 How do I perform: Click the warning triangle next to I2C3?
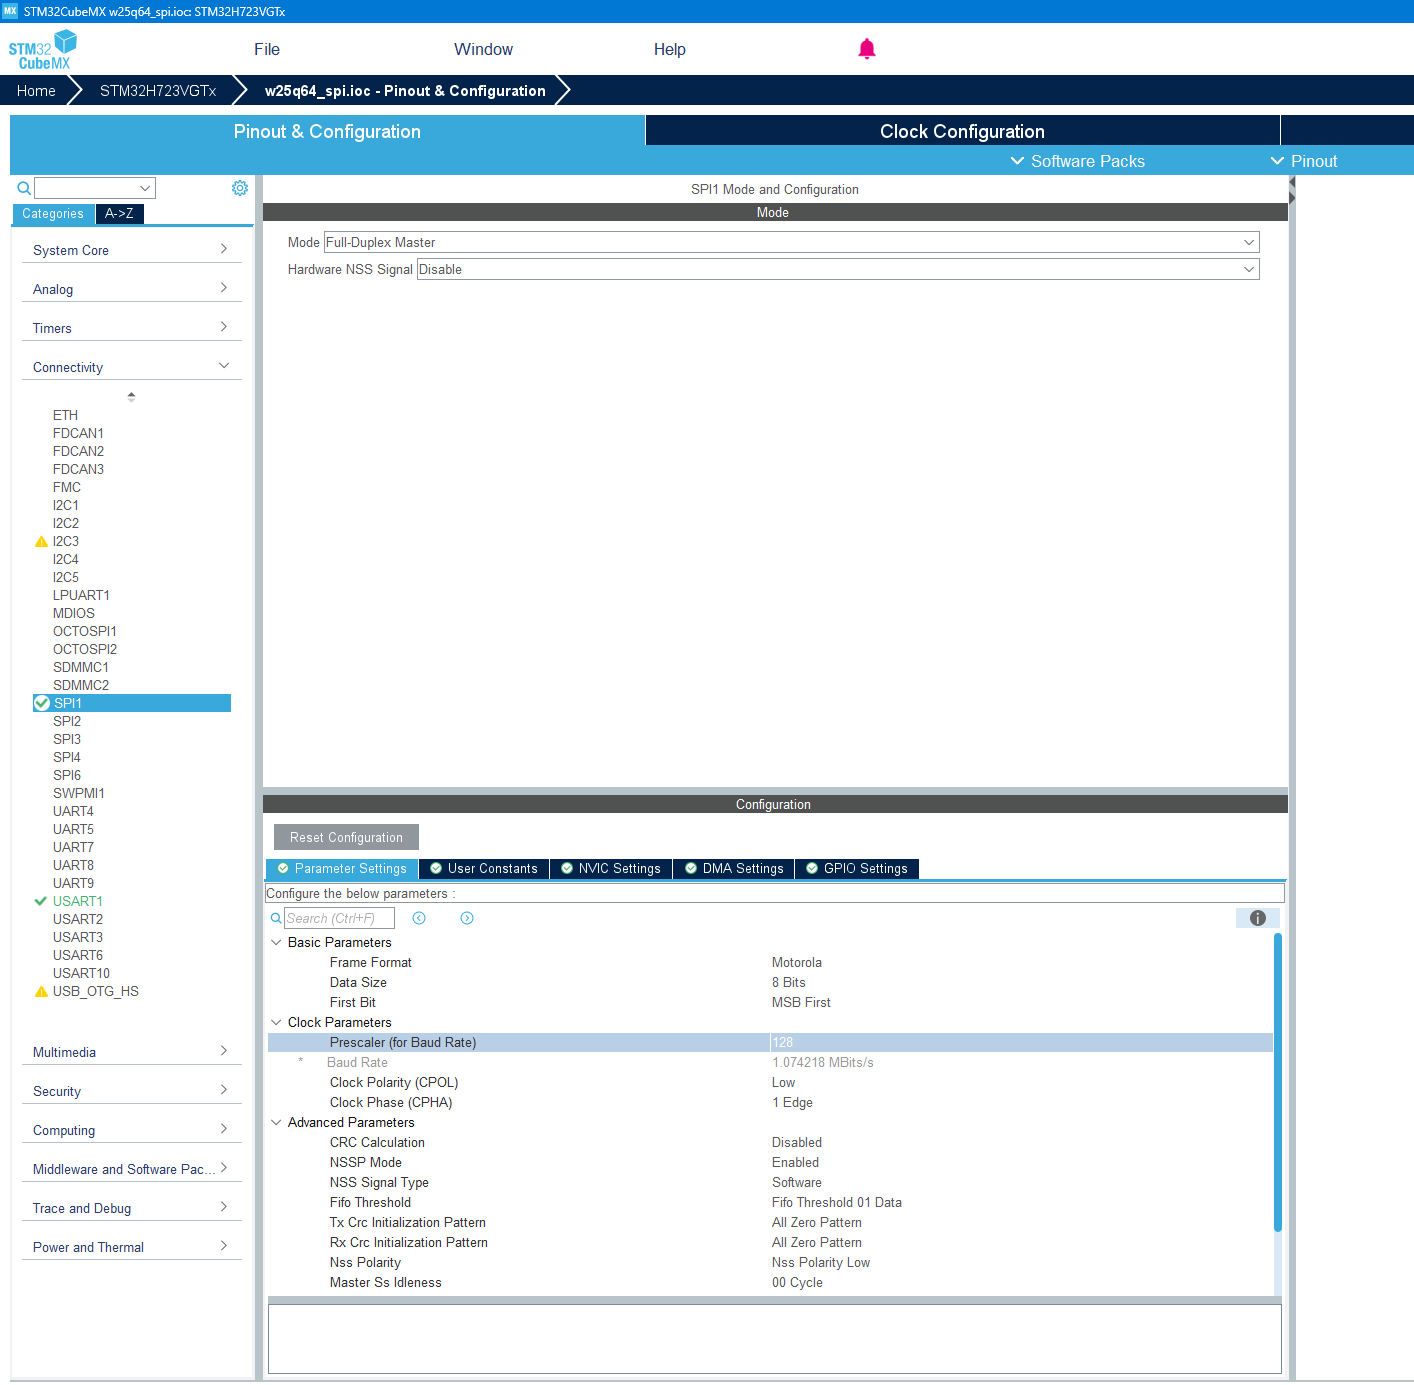pyautogui.click(x=41, y=542)
